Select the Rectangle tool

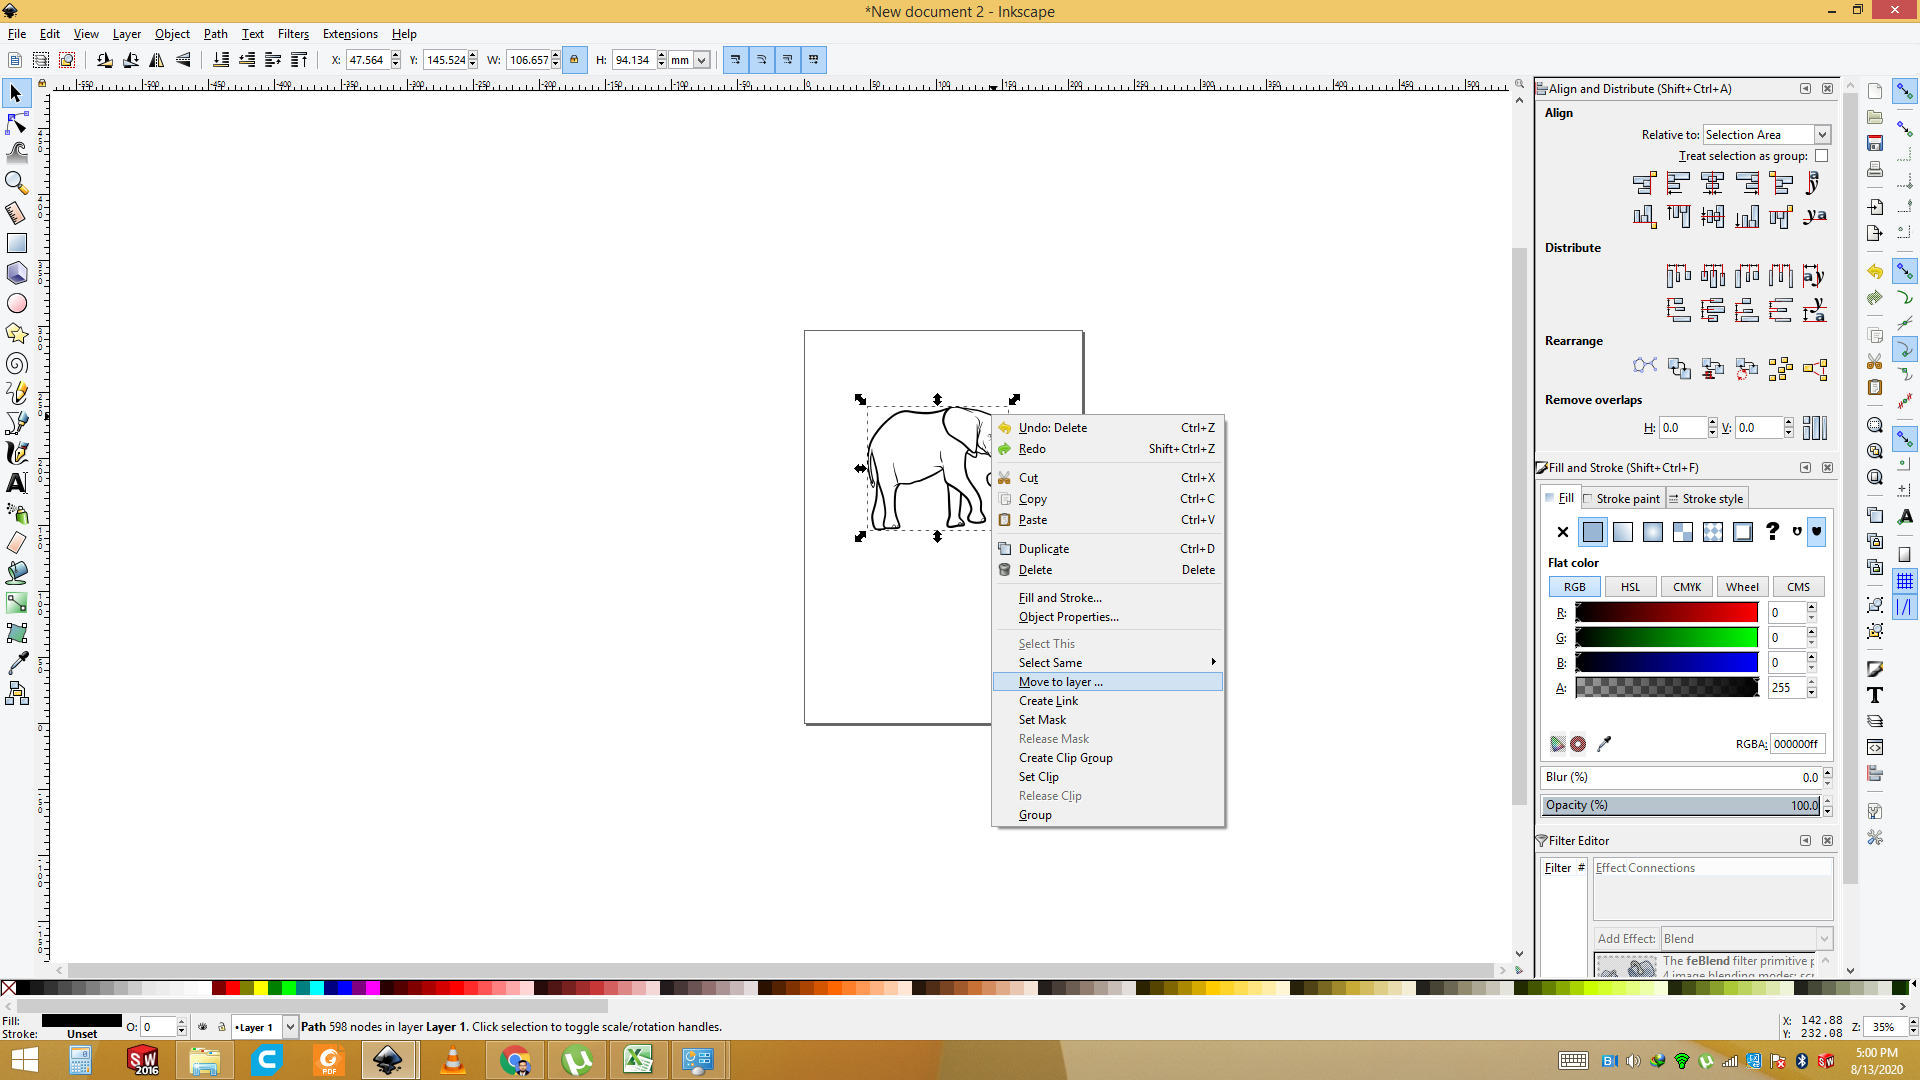17,243
